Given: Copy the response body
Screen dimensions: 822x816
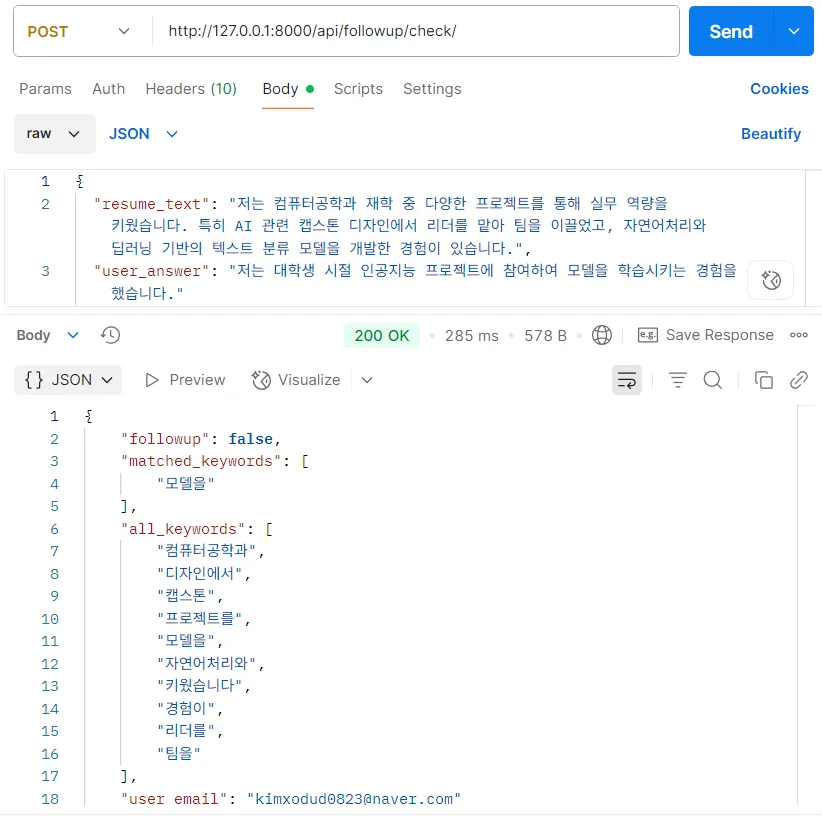Looking at the screenshot, I should point(763,380).
